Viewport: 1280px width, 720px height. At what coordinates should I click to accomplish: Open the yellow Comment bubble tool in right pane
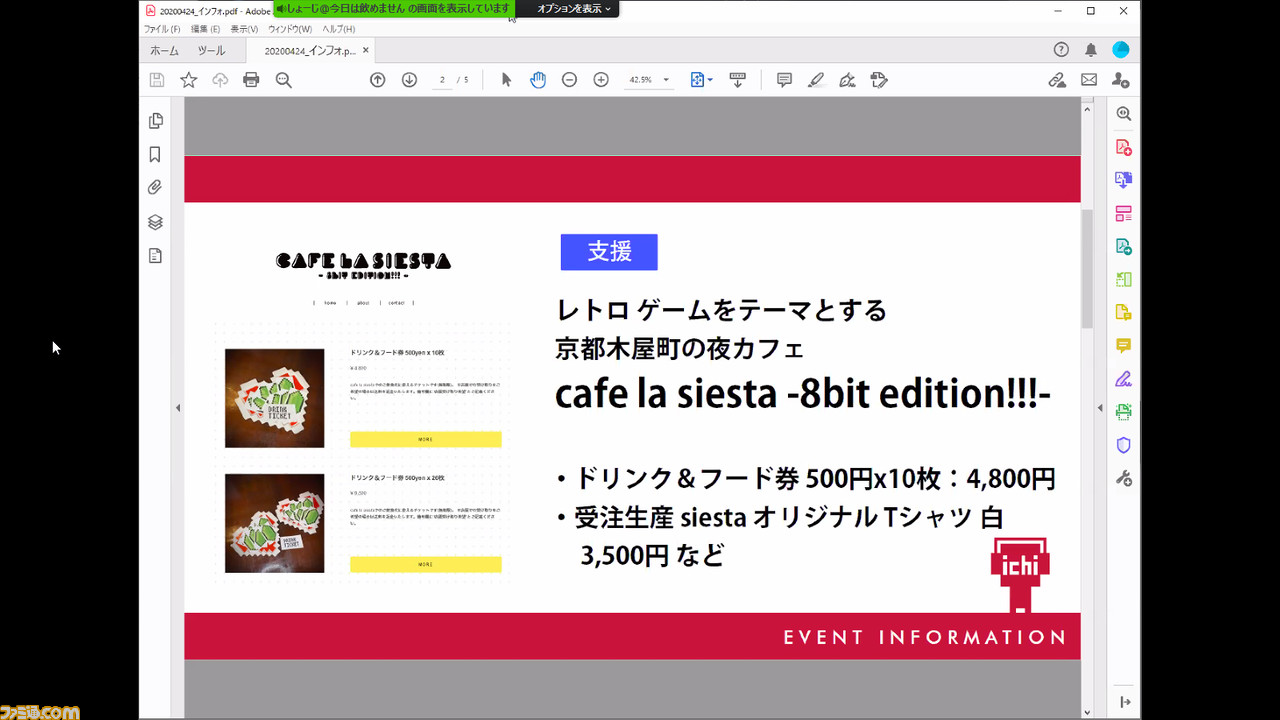pos(1124,346)
